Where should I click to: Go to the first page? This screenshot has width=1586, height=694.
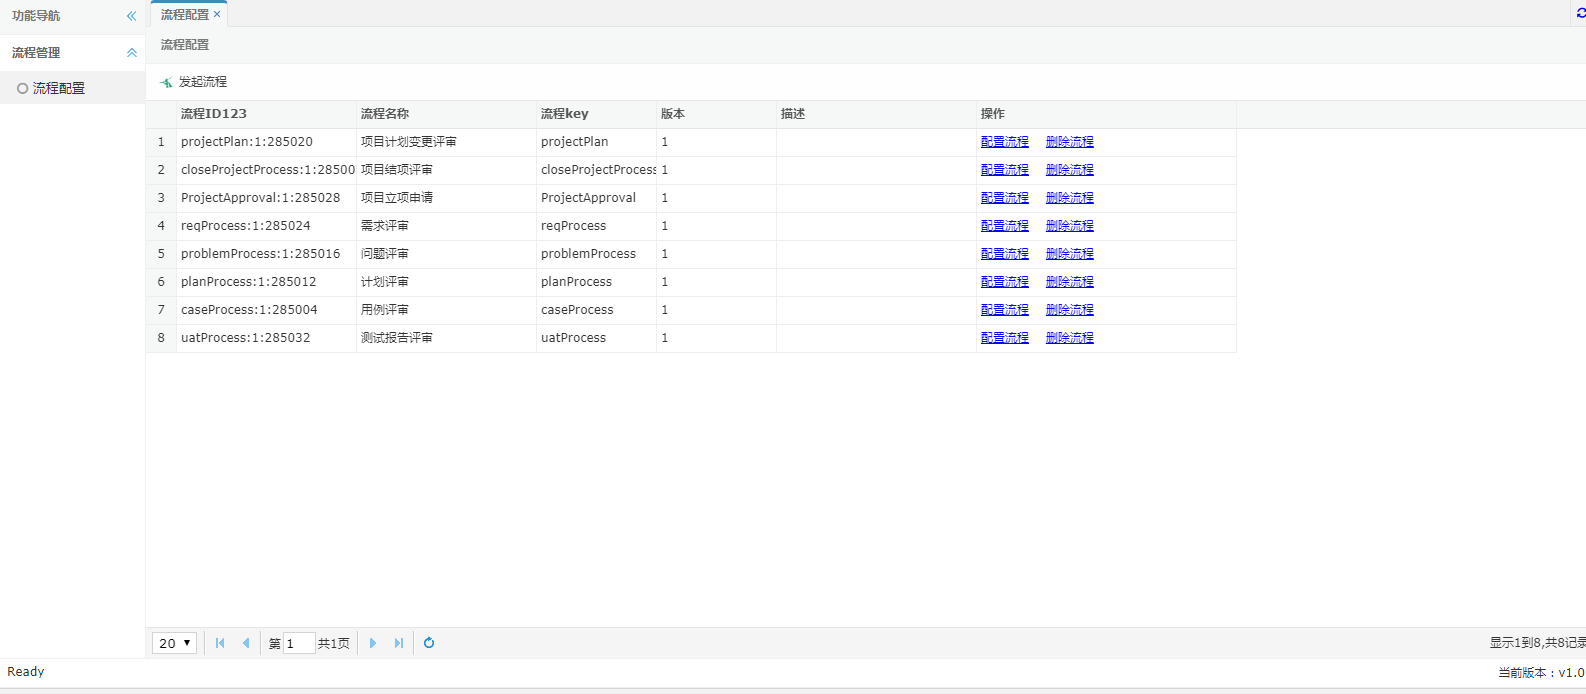coord(220,643)
